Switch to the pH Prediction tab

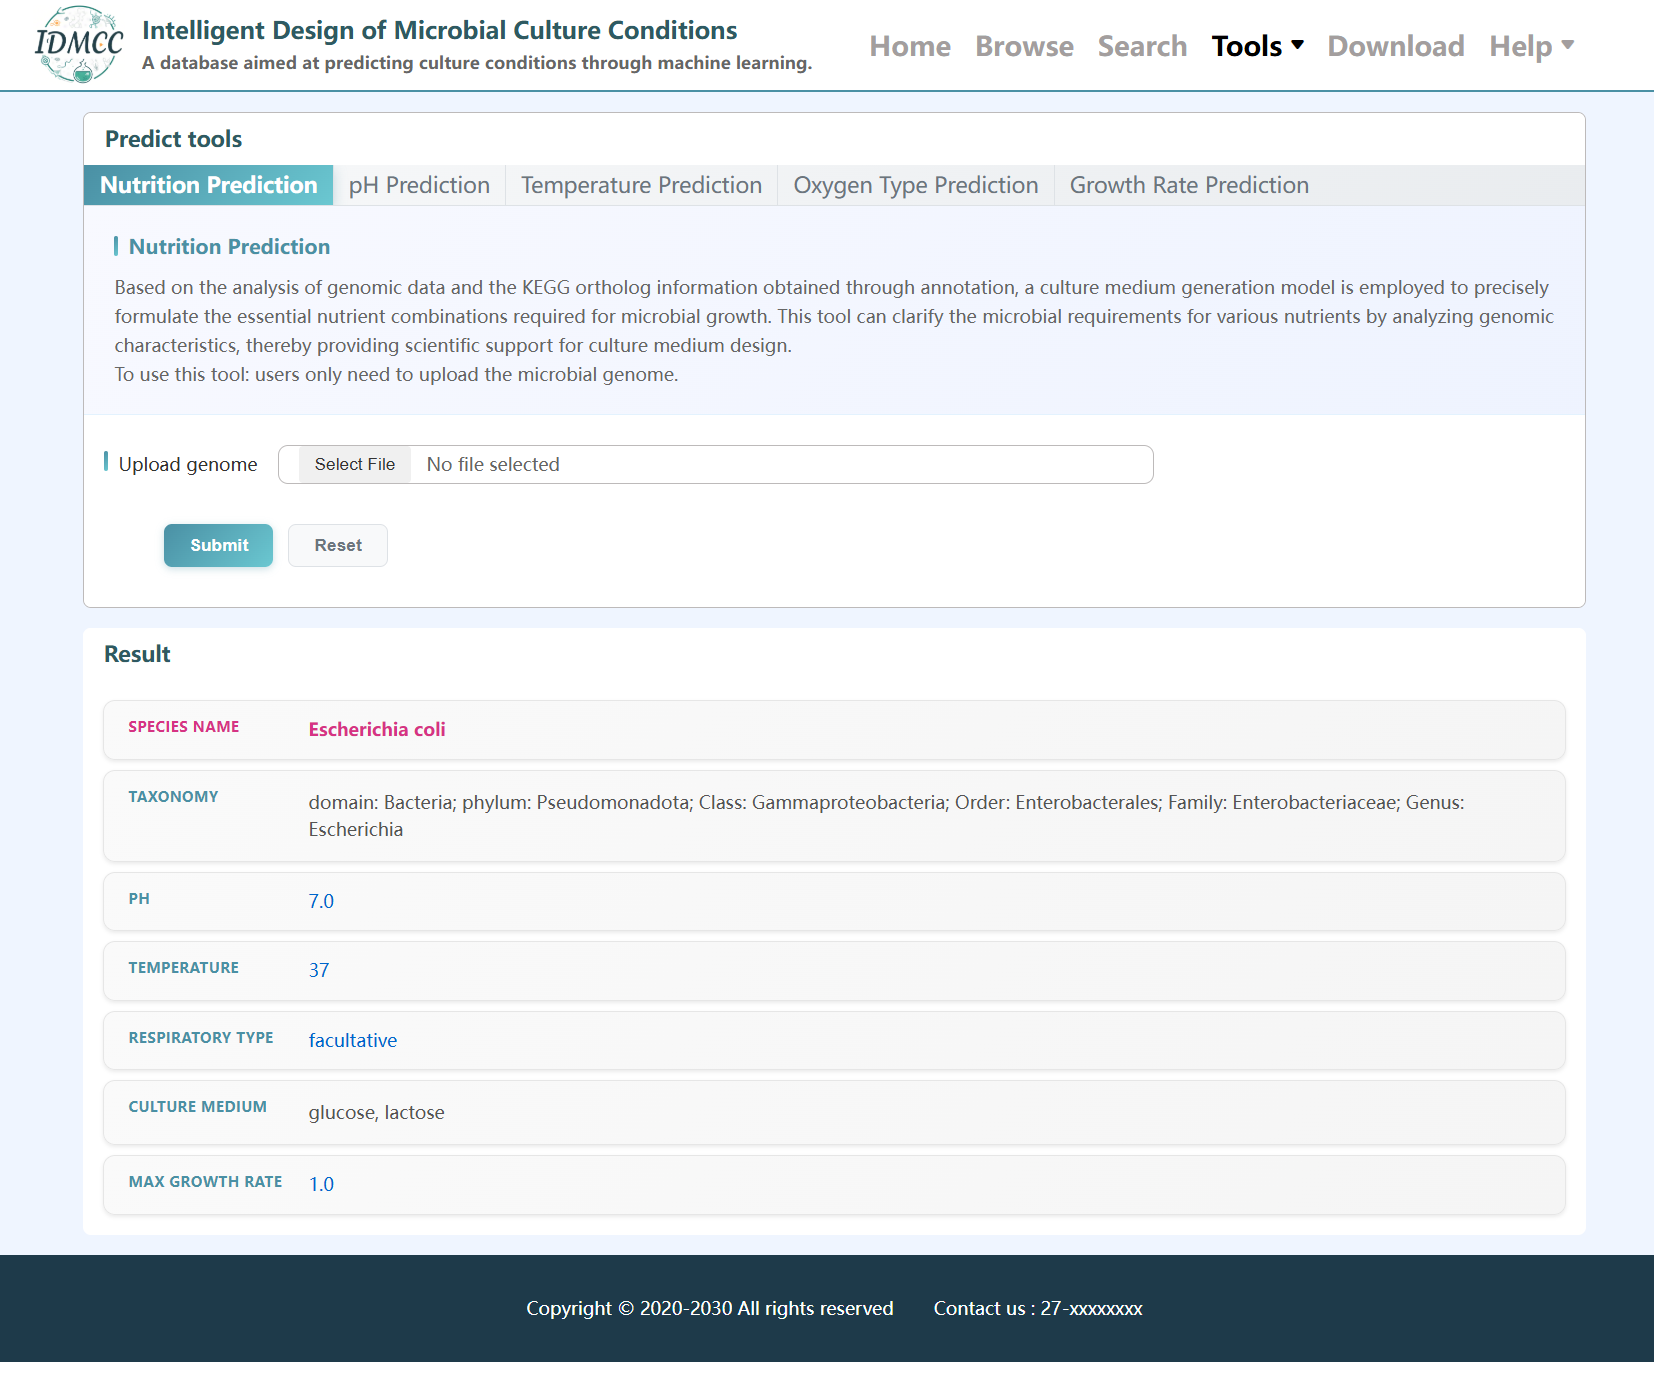pyautogui.click(x=419, y=185)
